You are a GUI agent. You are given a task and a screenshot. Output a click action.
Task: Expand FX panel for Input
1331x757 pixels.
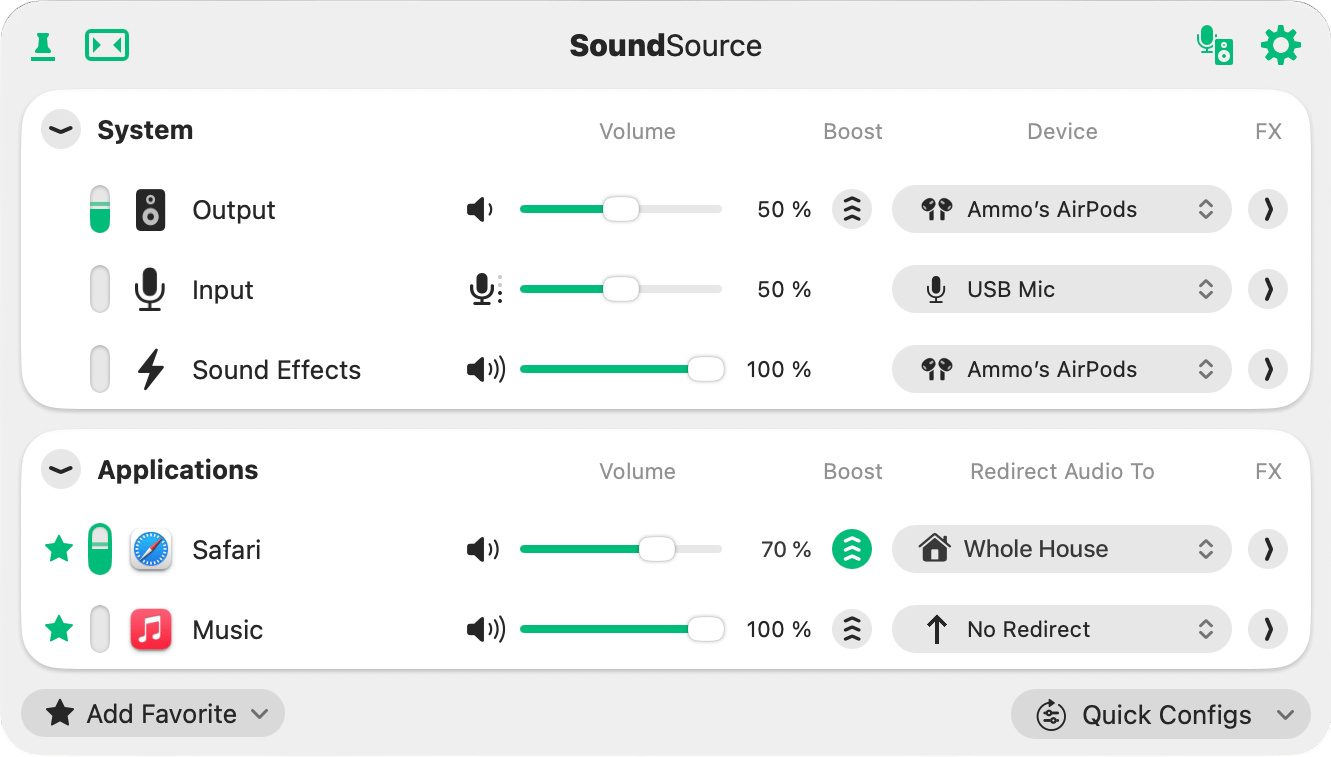click(x=1268, y=289)
